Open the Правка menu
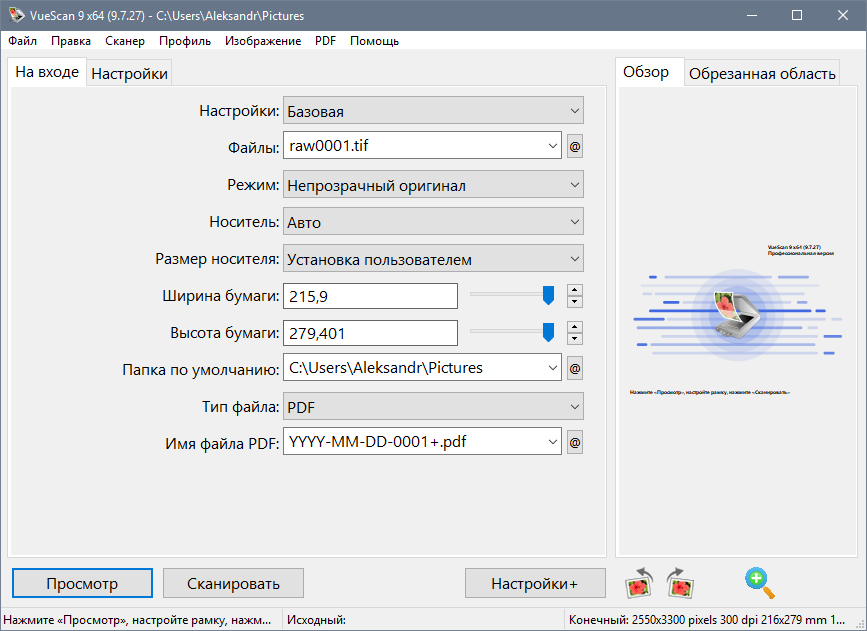Viewport: 867px width, 631px height. pos(71,41)
